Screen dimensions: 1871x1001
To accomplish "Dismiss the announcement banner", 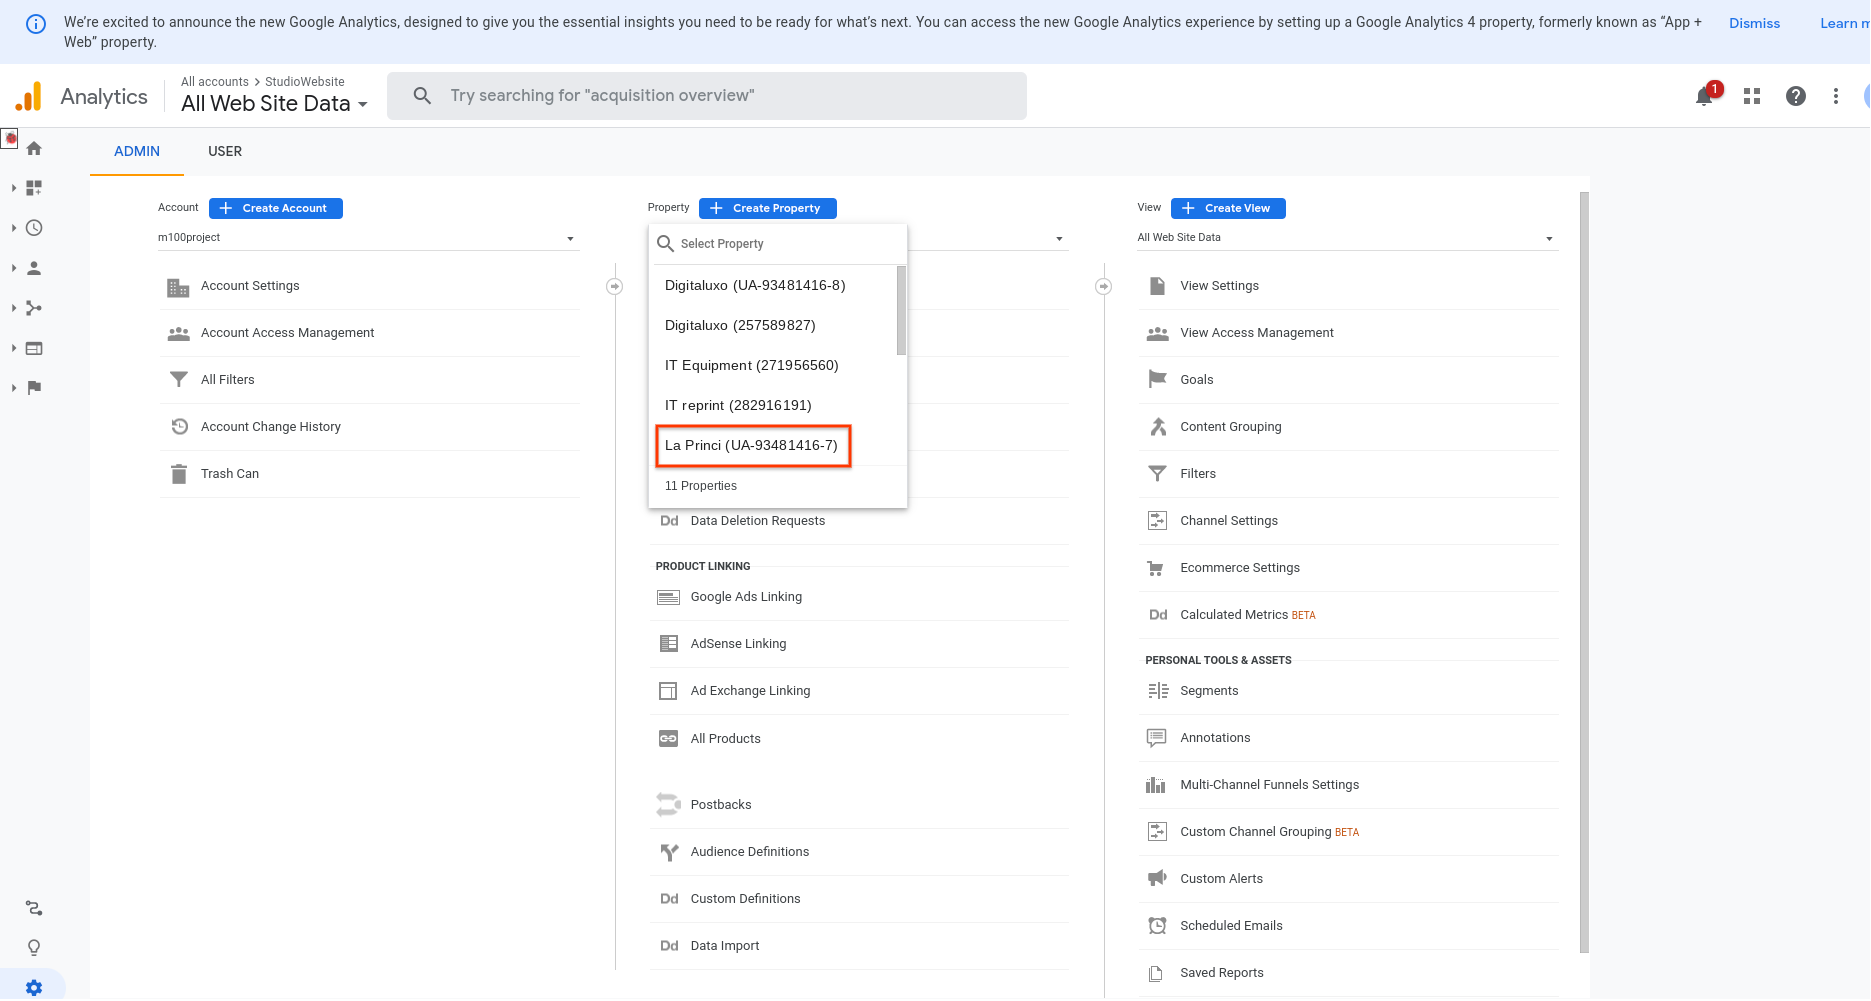I will click(x=1754, y=24).
